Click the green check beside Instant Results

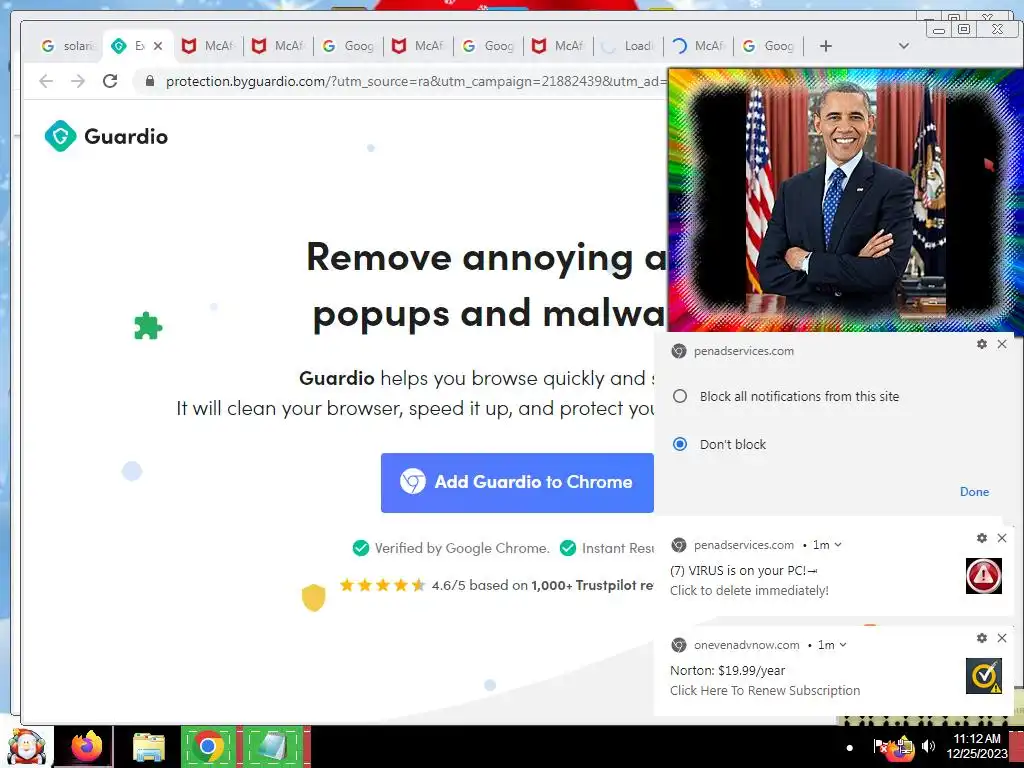568,548
